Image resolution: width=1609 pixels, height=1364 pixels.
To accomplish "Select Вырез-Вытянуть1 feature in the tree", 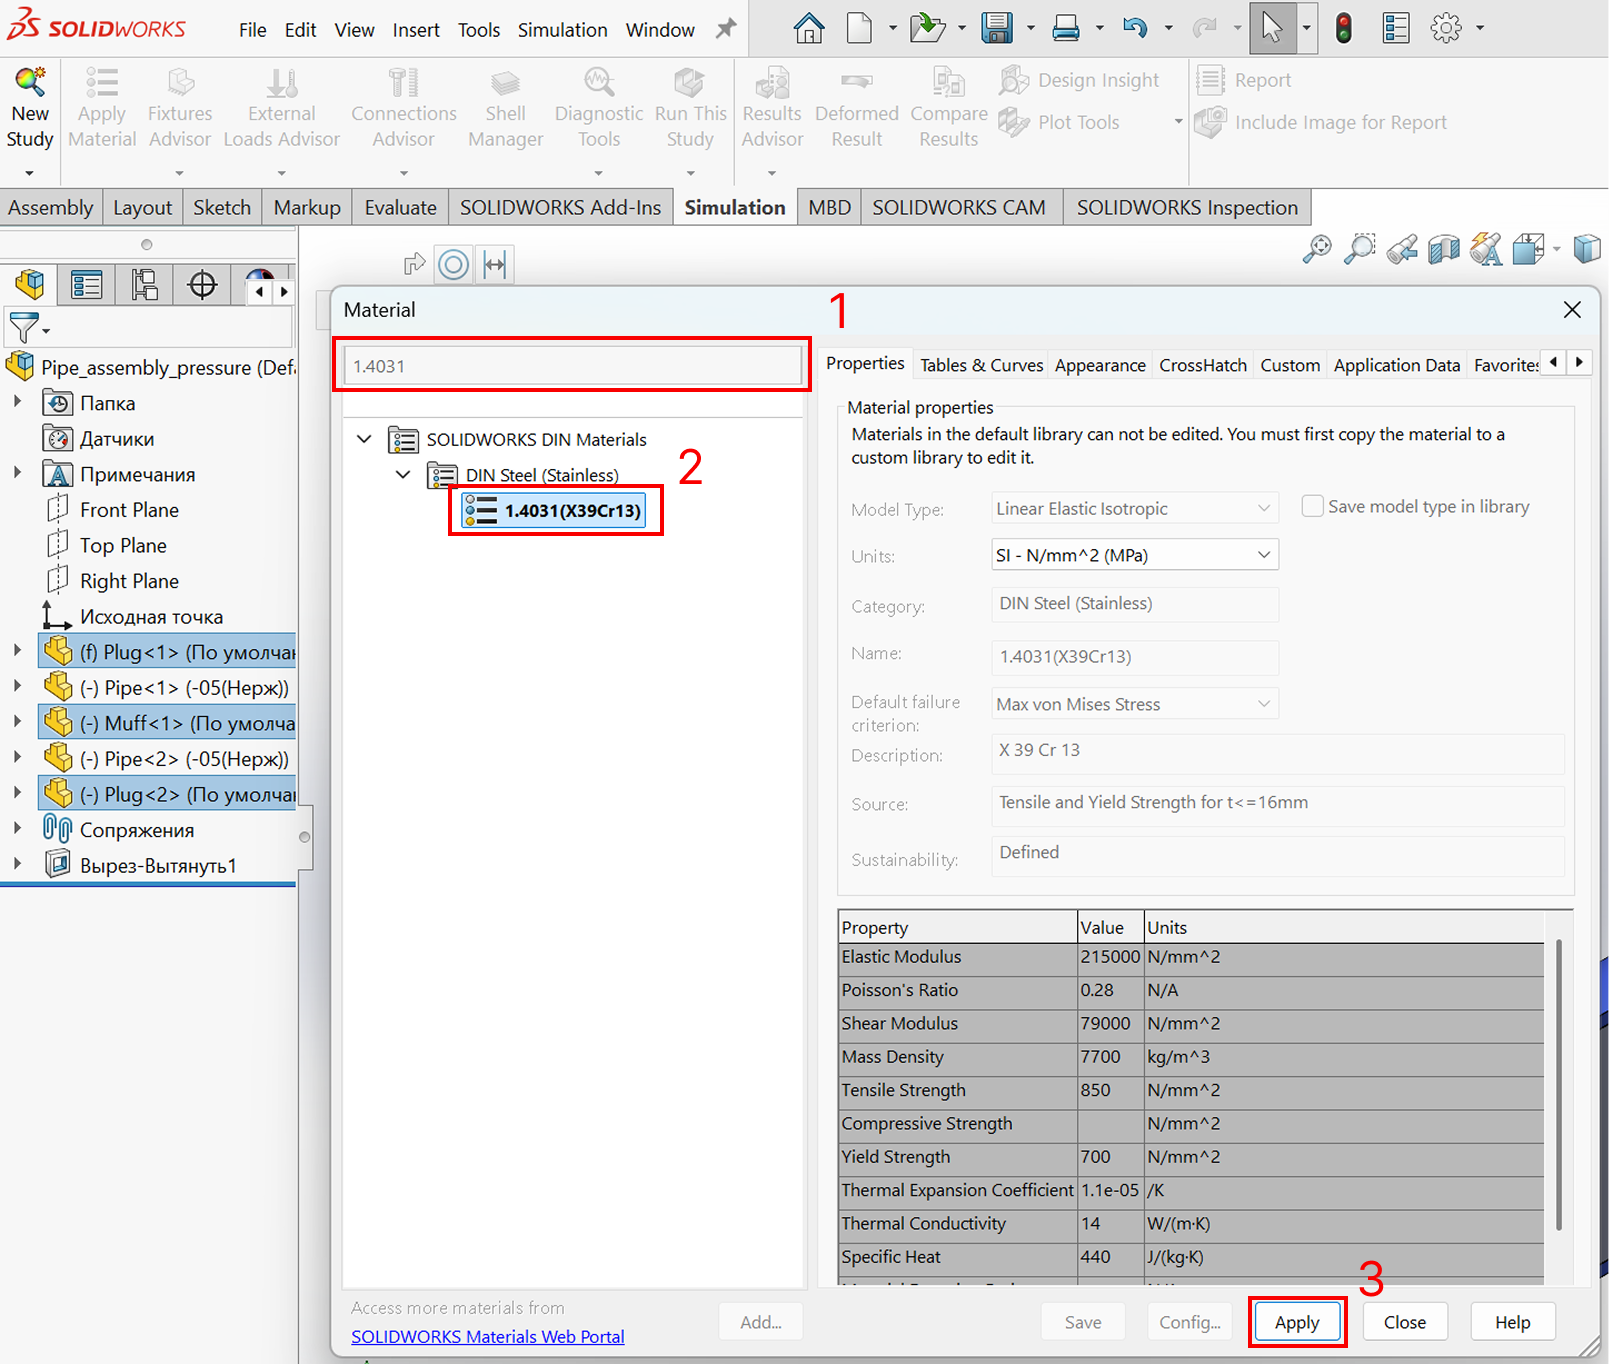I will click(x=140, y=865).
